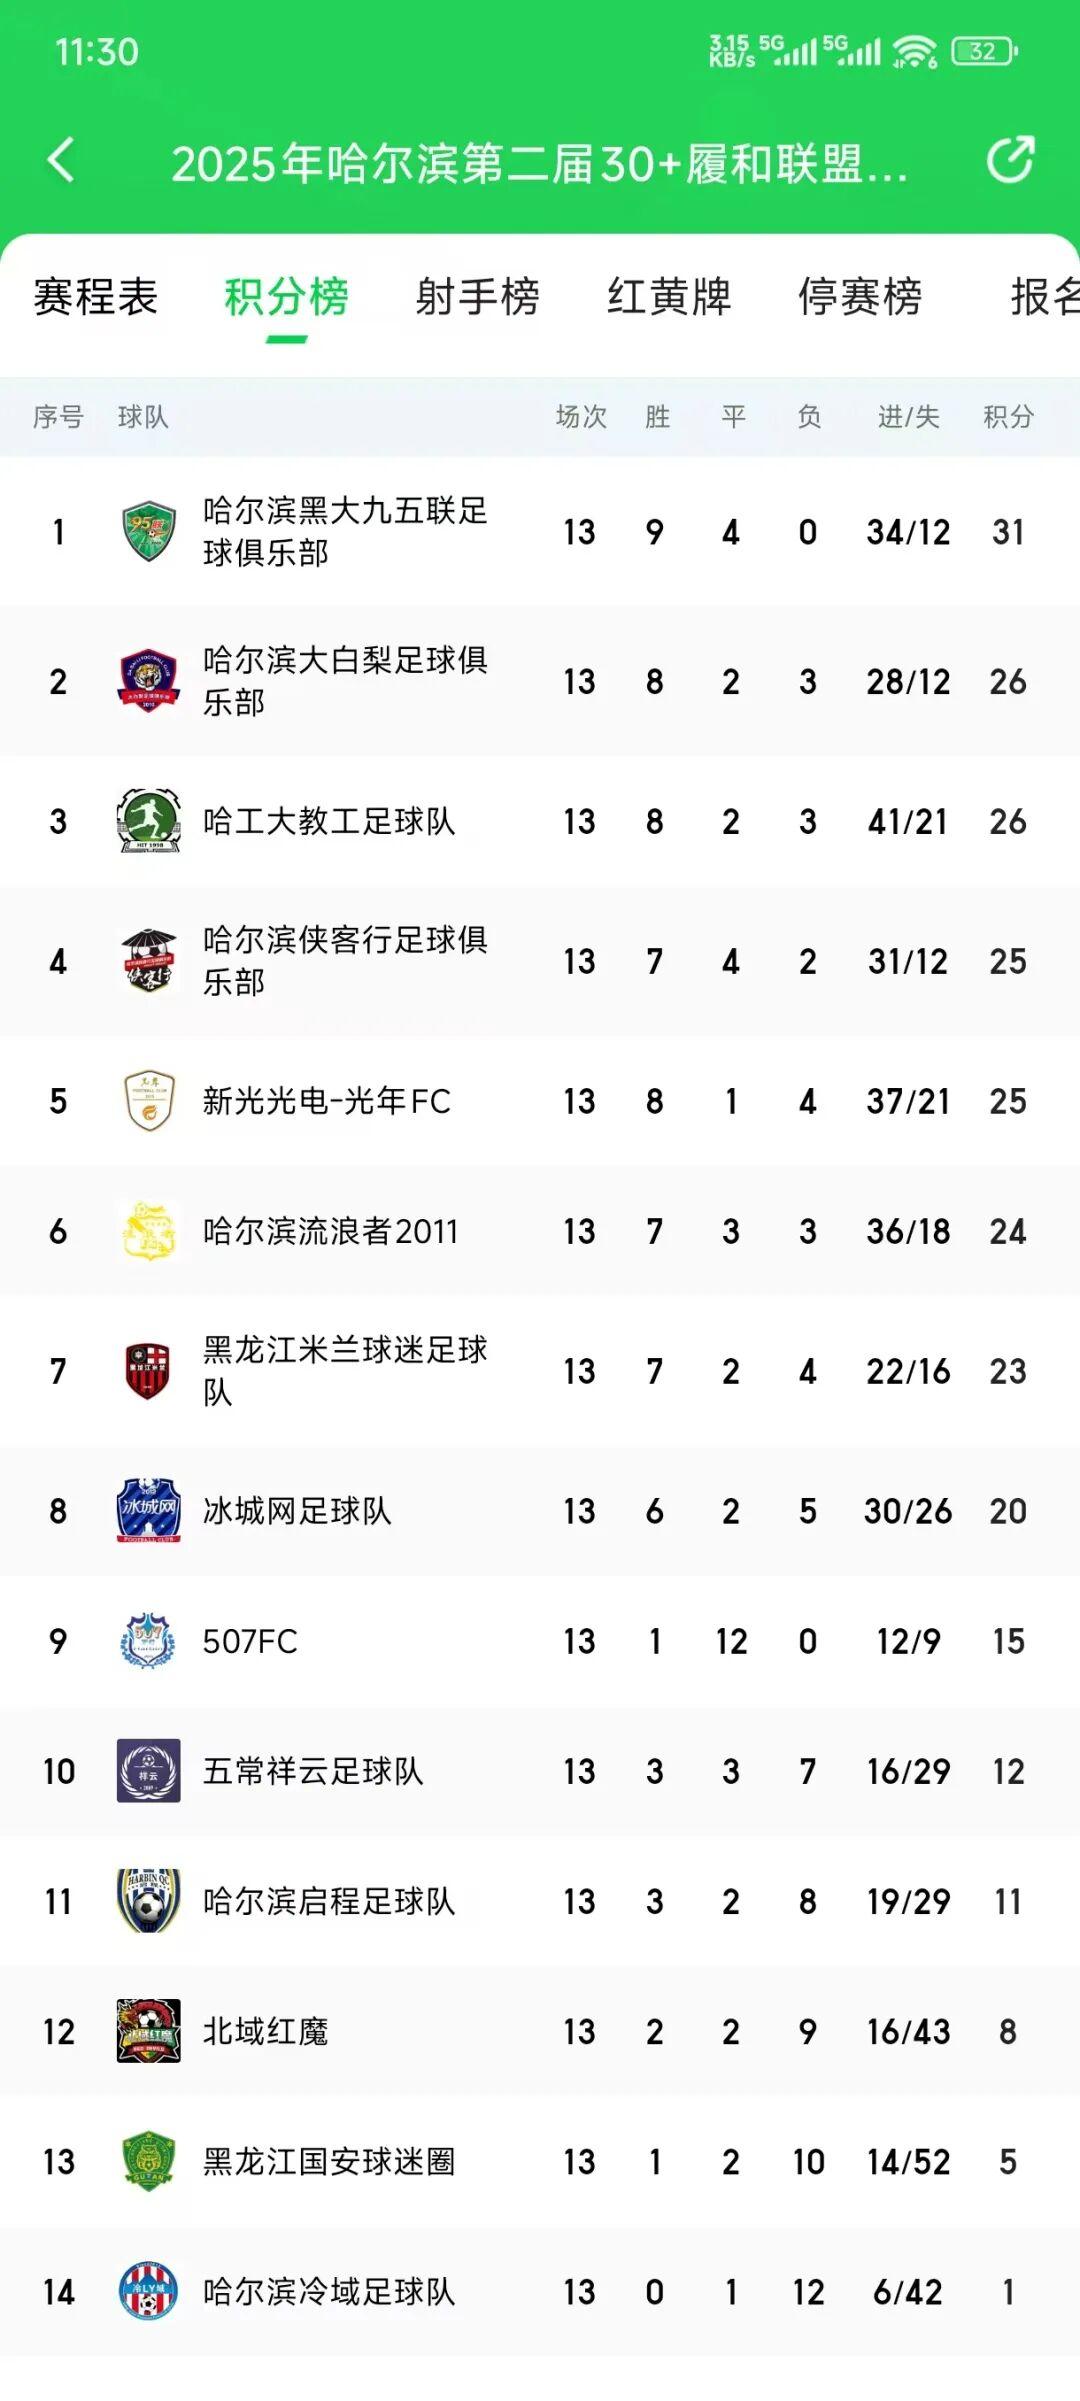Tap 哈尔滨冷域足球队 round logo

(x=148, y=2291)
